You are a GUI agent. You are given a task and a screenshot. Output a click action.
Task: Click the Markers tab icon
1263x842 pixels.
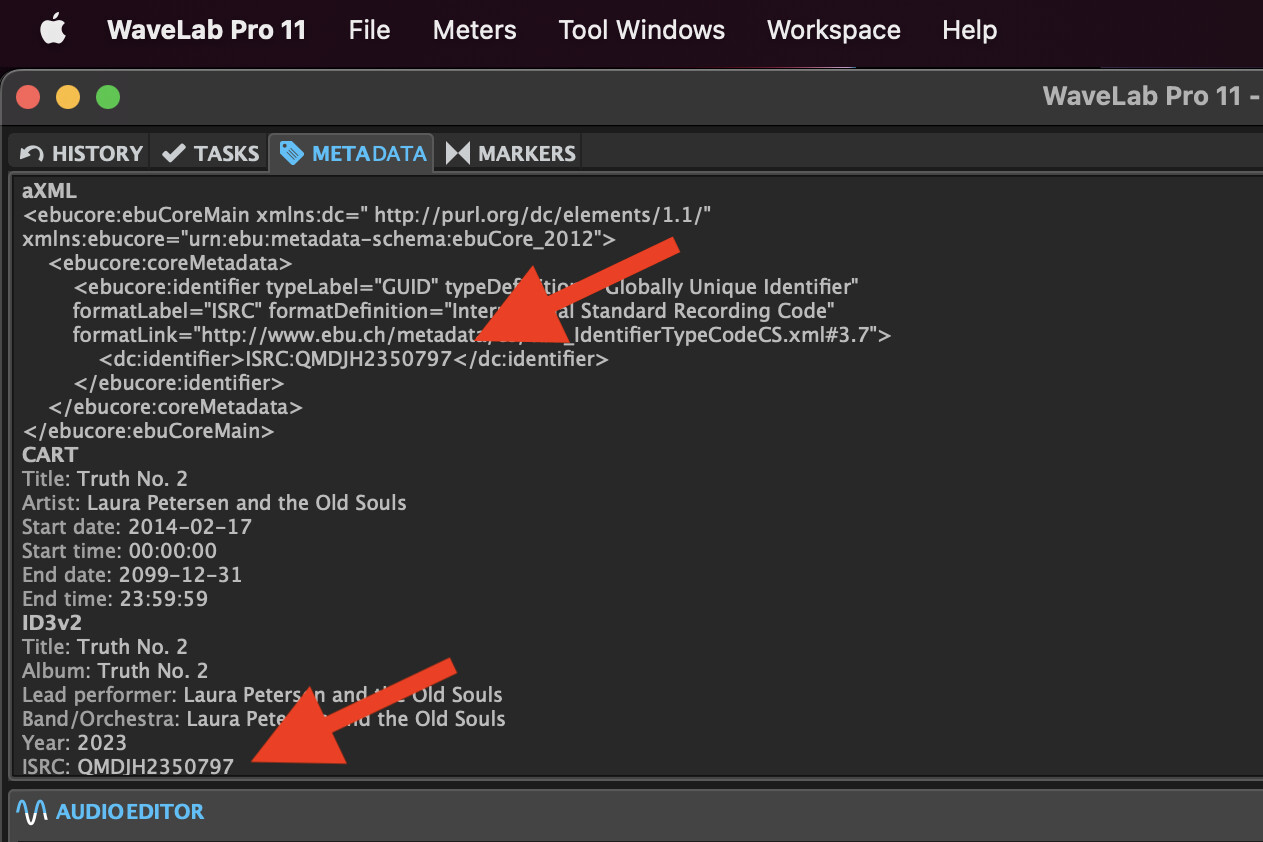click(x=458, y=153)
